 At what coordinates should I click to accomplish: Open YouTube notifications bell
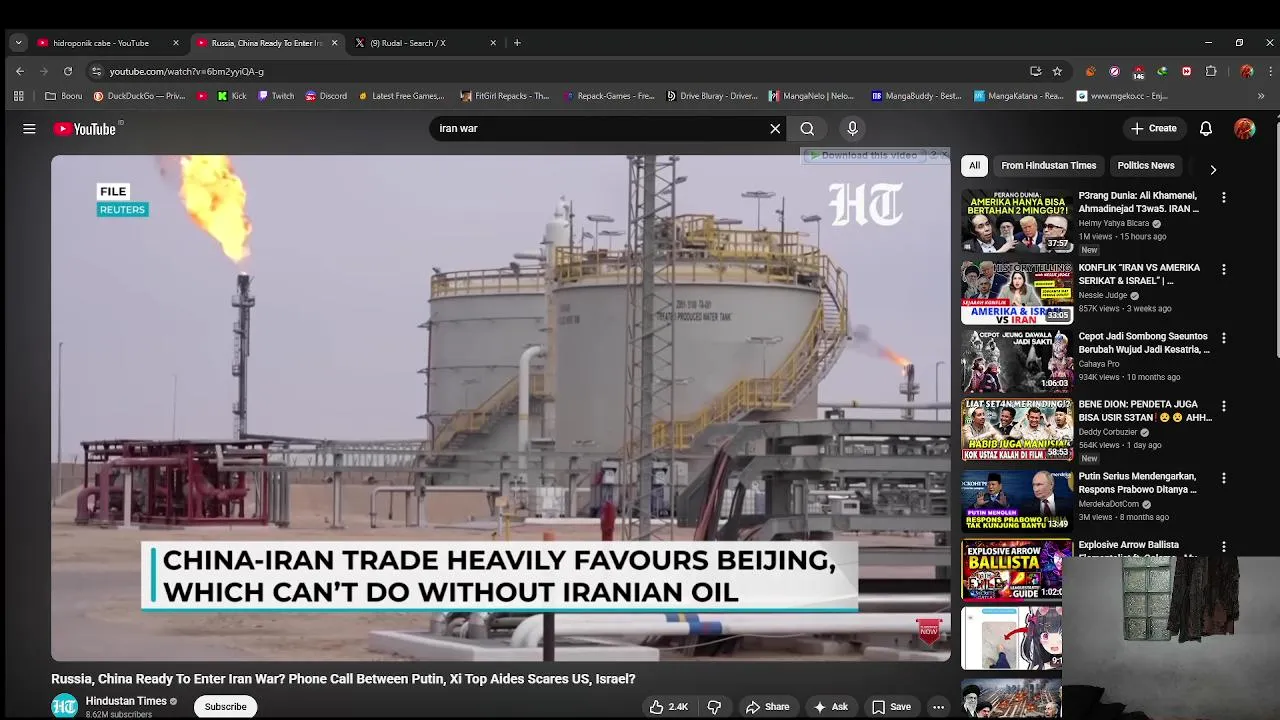coord(1206,128)
